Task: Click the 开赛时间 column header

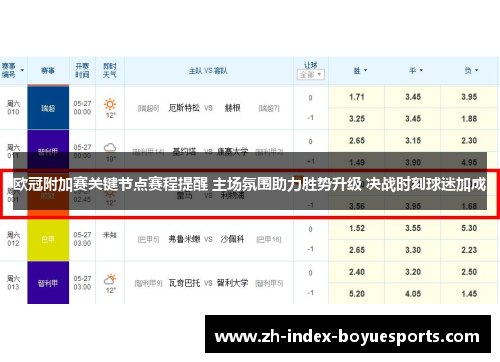Action: (82, 71)
